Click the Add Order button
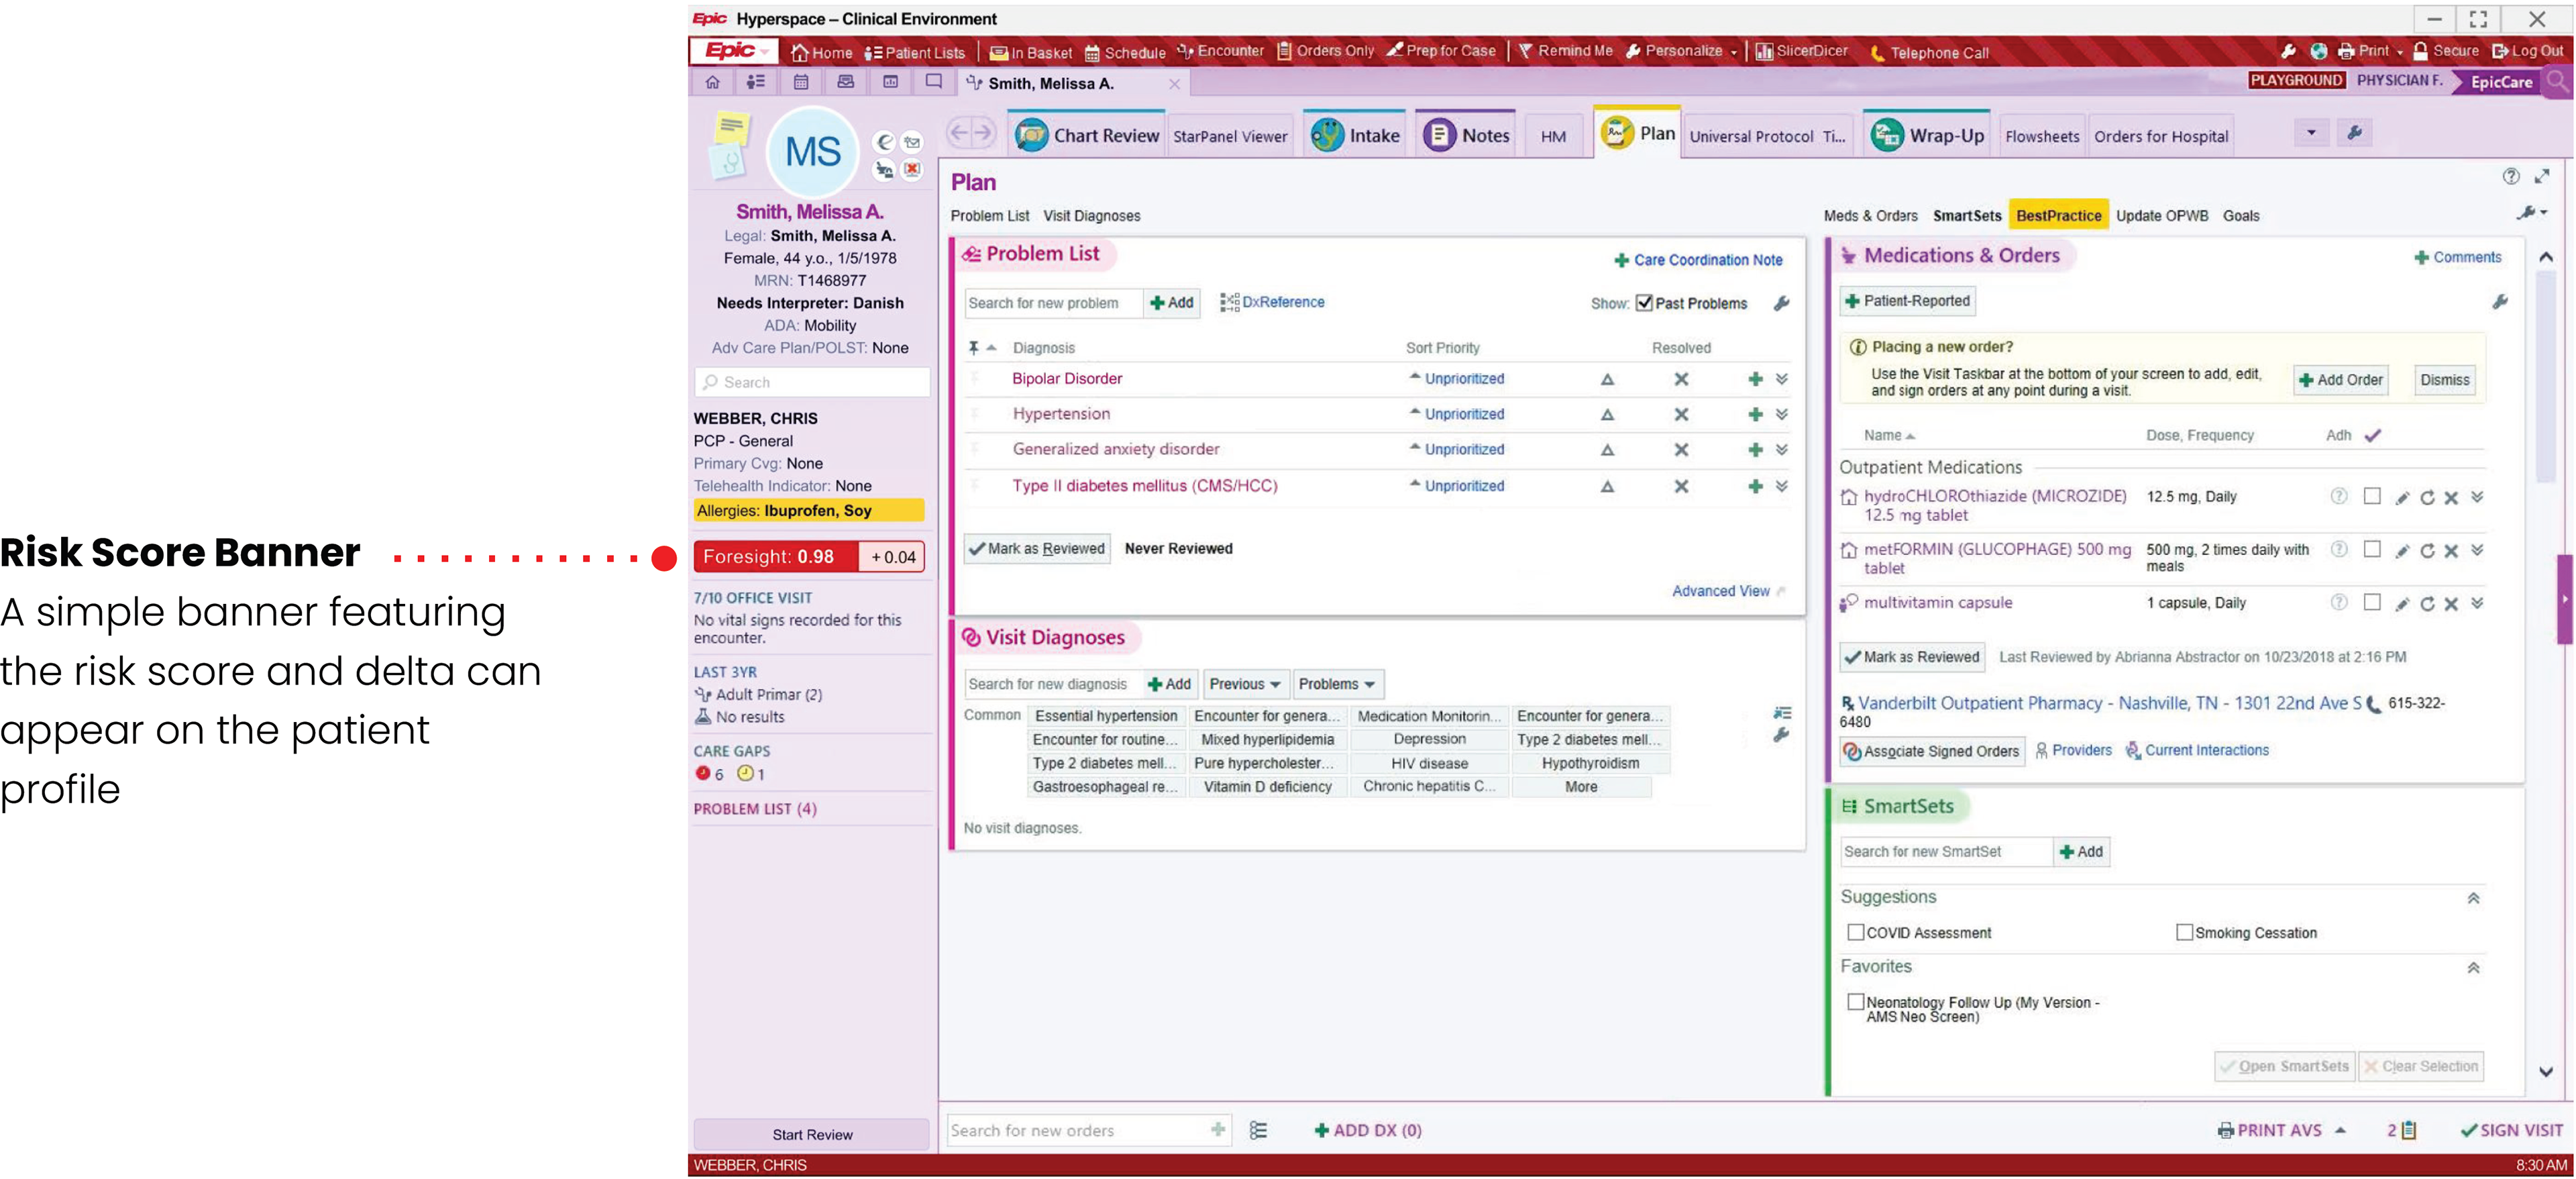 pos(2340,380)
